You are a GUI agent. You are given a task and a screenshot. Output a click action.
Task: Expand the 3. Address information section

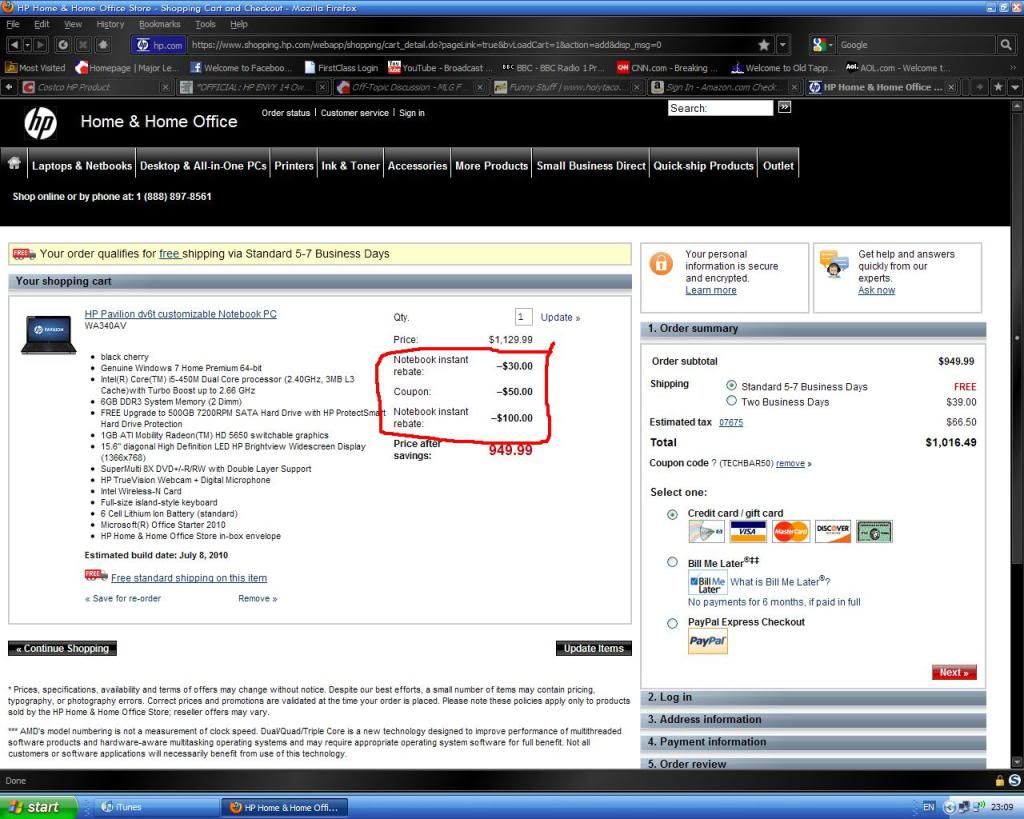click(x=813, y=720)
